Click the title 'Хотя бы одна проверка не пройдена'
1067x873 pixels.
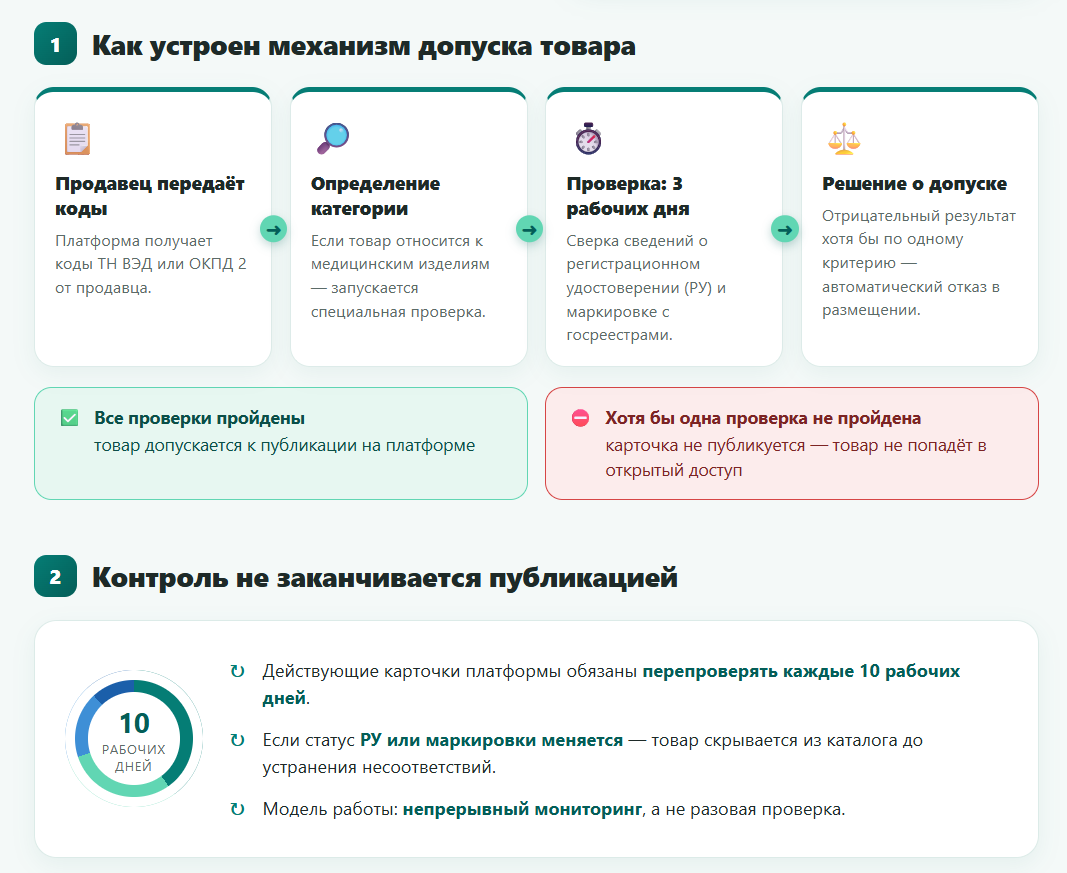click(763, 418)
